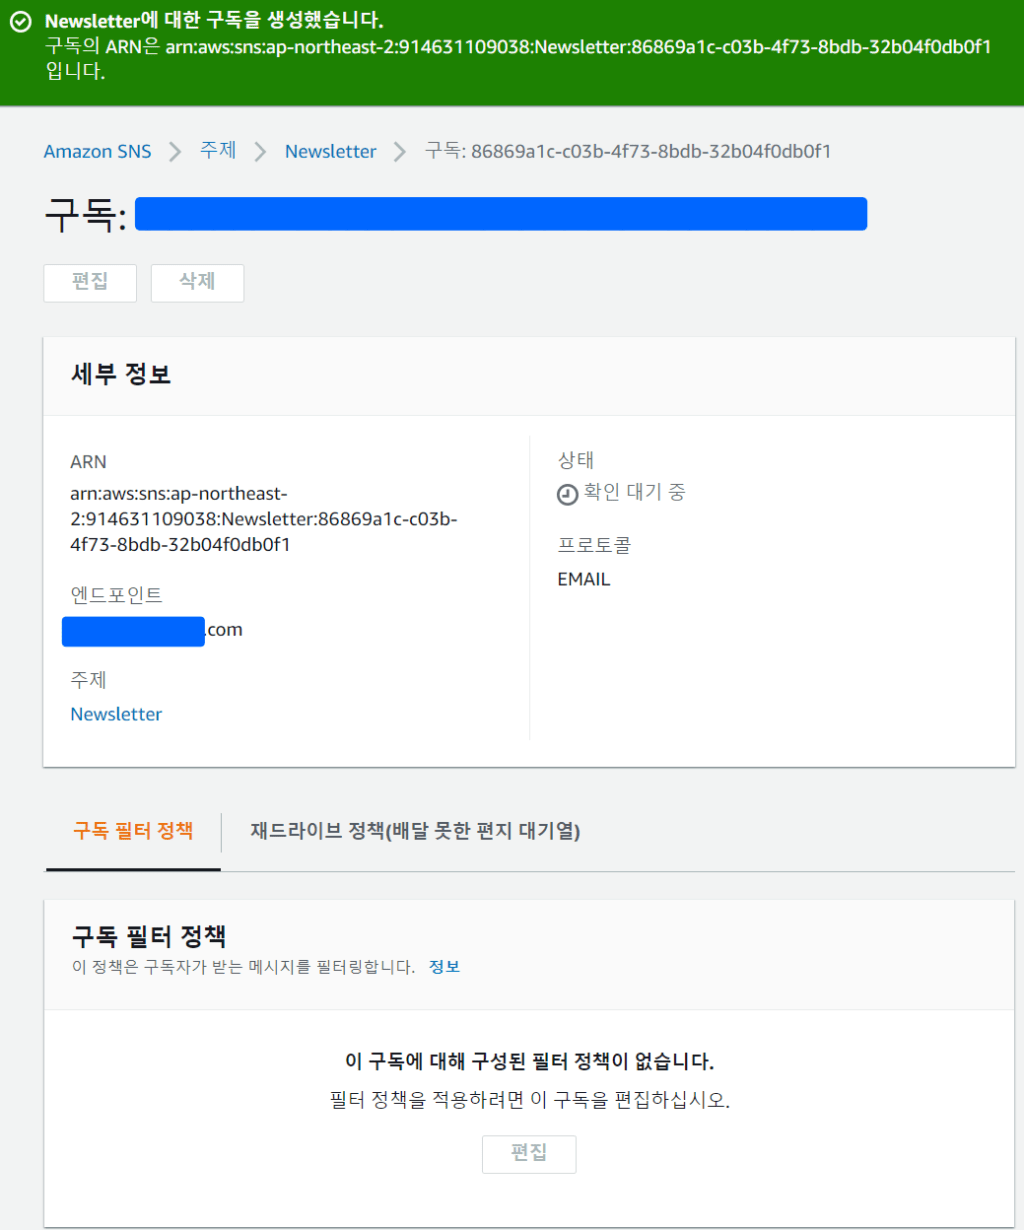Click the top 편집 button
The width and height of the screenshot is (1024, 1230).
(x=89, y=283)
